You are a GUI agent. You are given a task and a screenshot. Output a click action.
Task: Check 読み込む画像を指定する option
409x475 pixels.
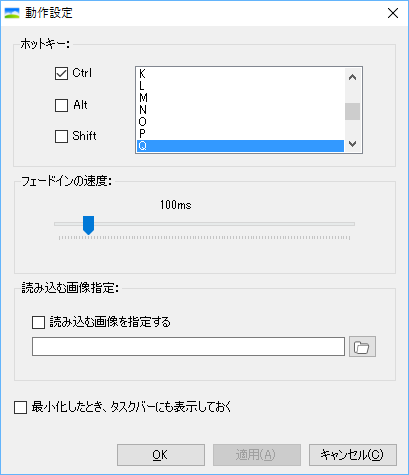click(39, 323)
